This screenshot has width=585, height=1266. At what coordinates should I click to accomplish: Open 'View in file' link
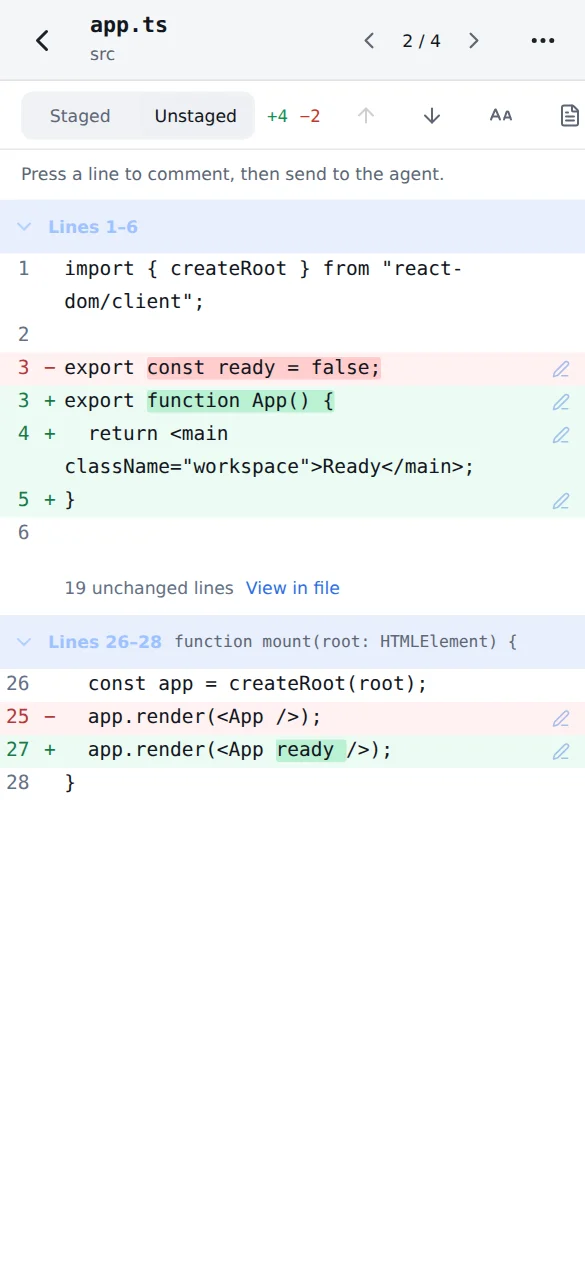point(293,588)
